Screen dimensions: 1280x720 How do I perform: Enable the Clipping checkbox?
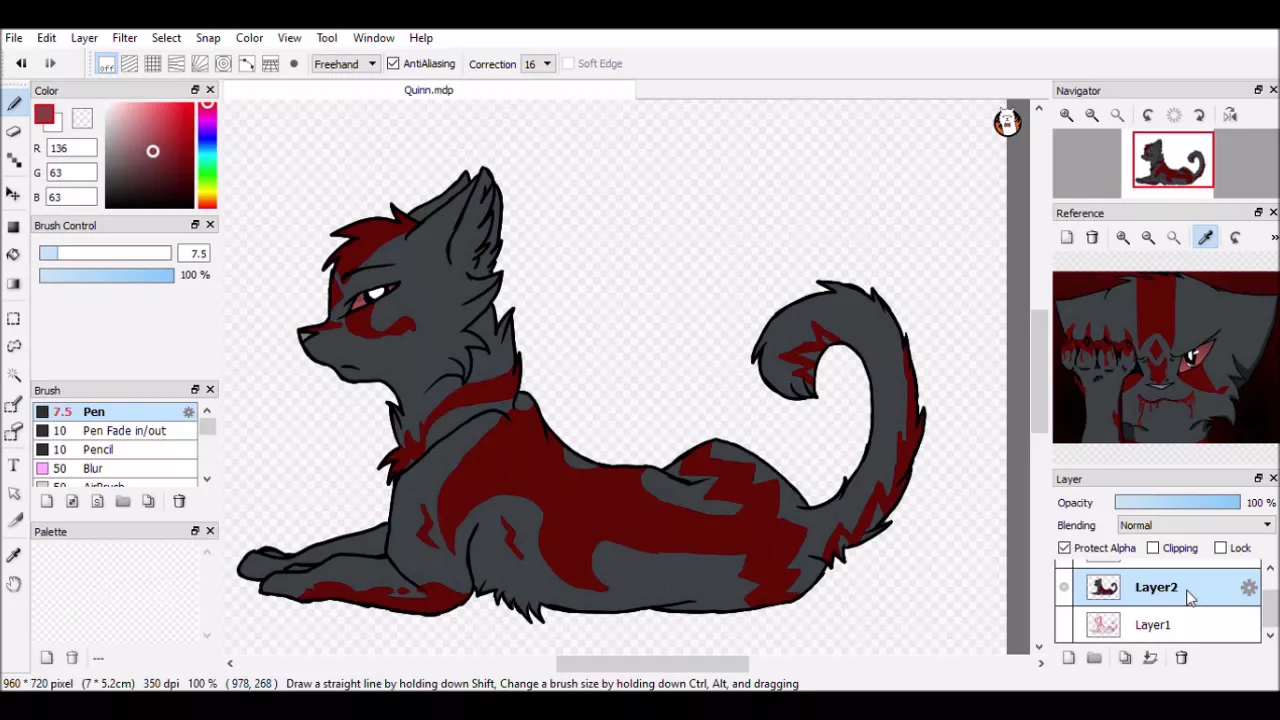[1153, 548]
